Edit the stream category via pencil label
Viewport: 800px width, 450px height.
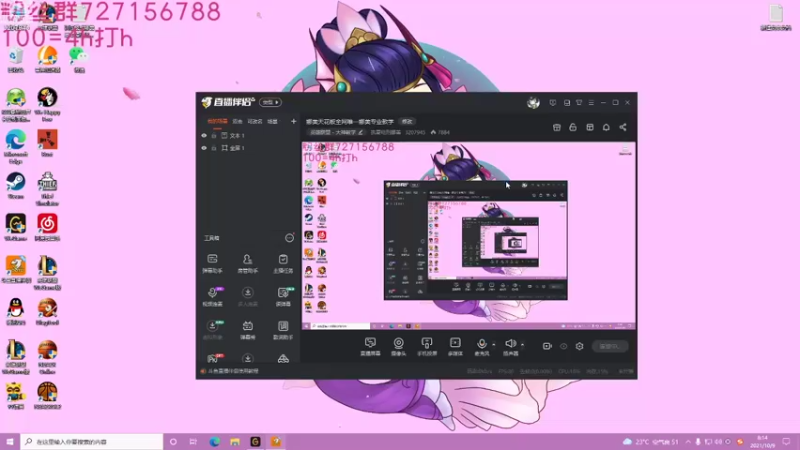pyautogui.click(x=336, y=132)
